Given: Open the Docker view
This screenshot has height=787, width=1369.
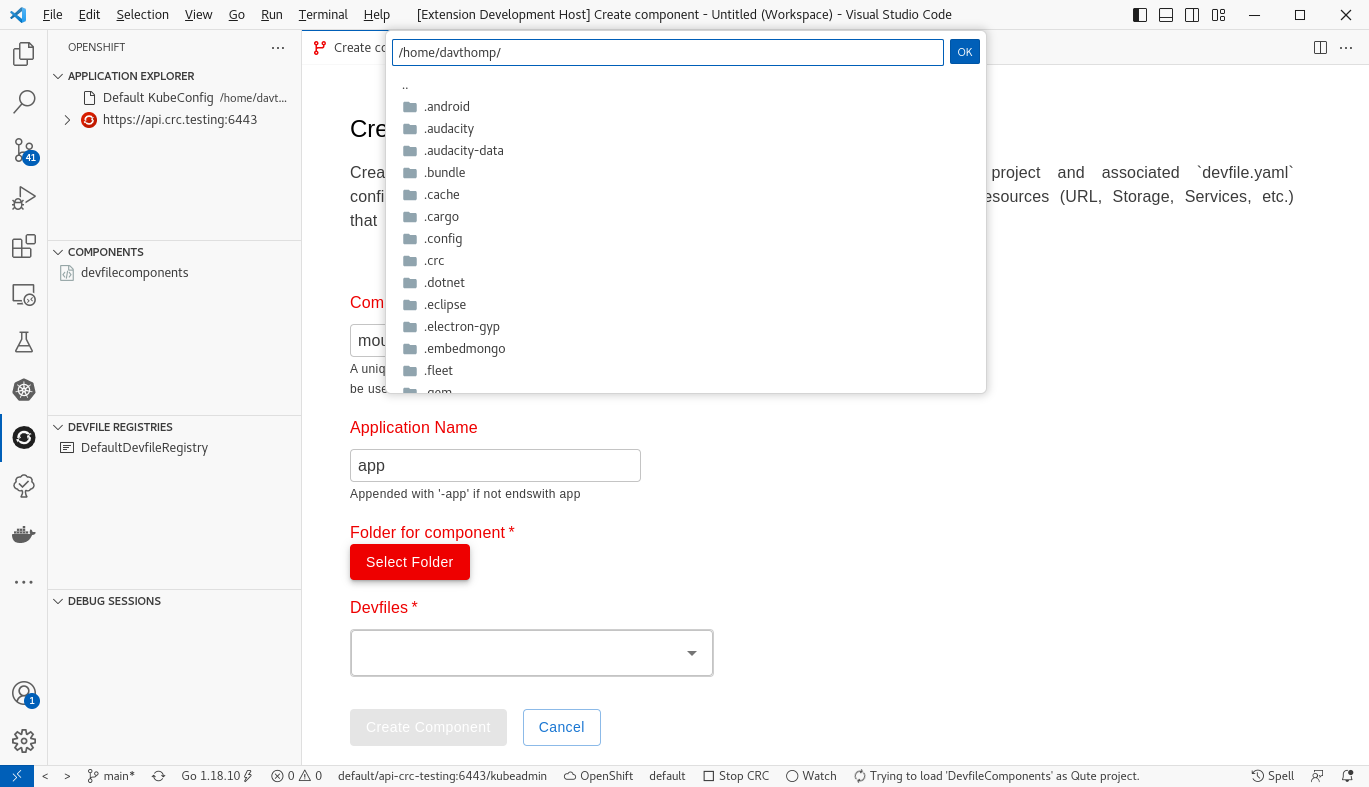Looking at the screenshot, I should tap(24, 534).
